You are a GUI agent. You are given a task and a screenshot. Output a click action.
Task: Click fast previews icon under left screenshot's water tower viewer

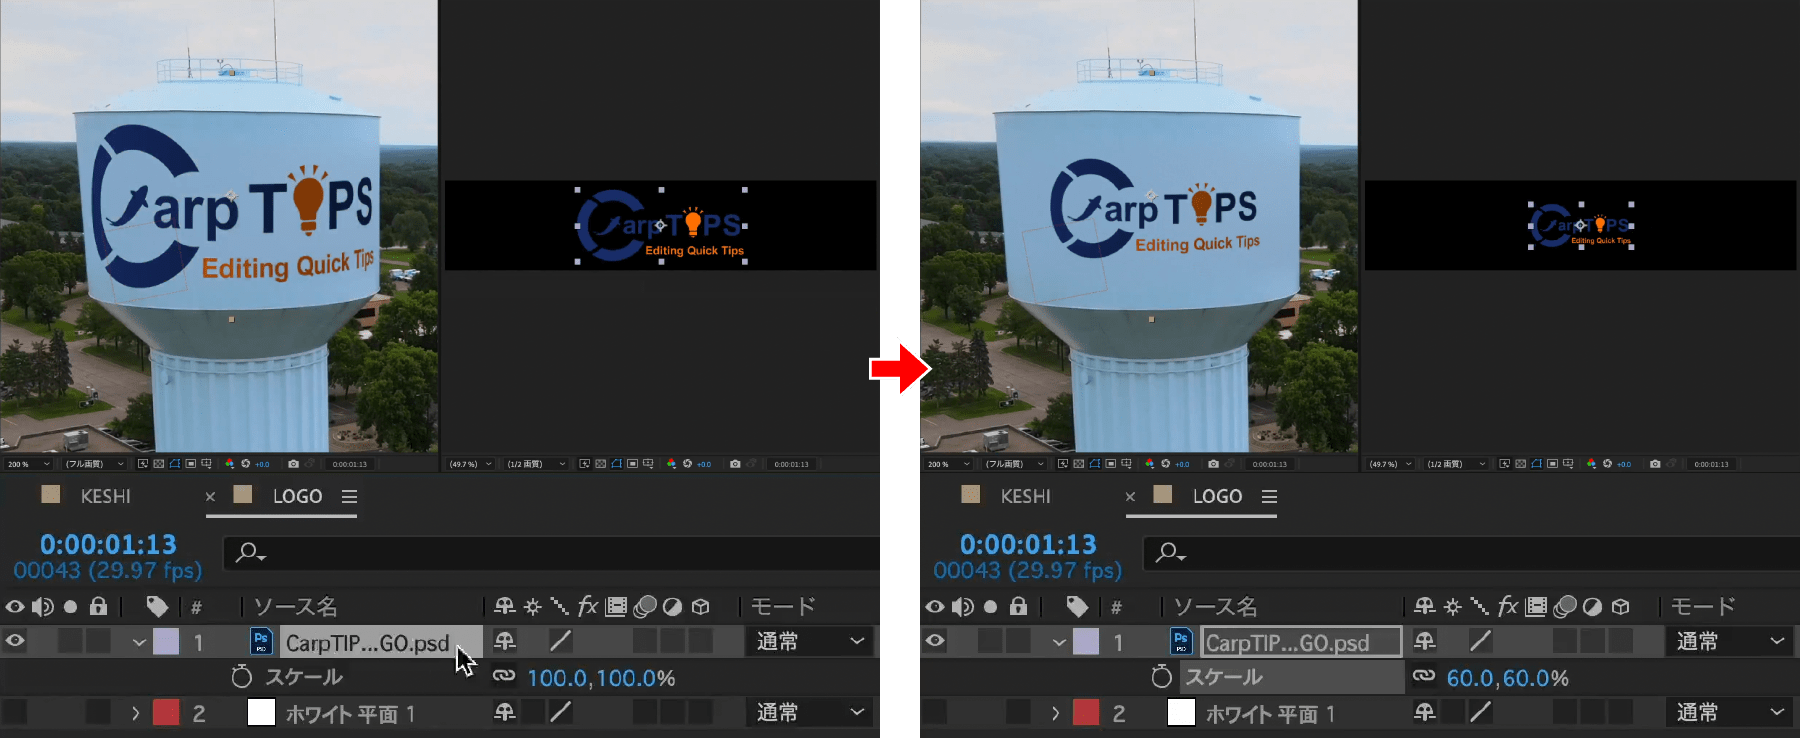coord(143,464)
